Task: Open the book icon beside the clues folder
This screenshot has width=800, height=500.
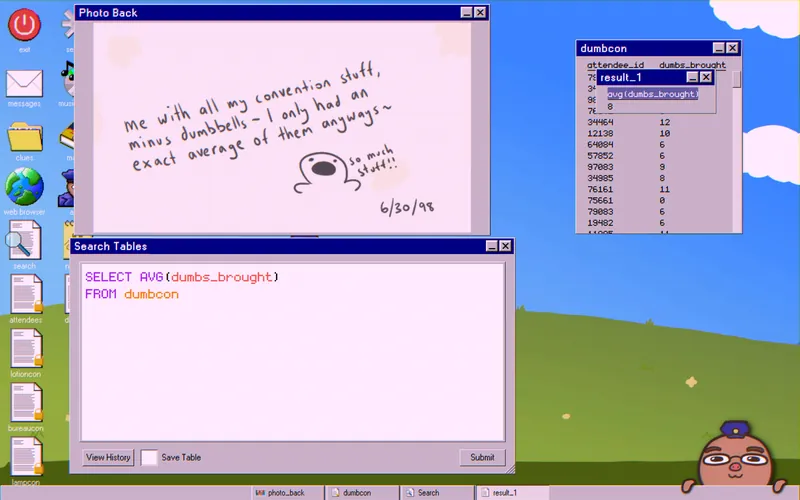Action: click(x=68, y=136)
